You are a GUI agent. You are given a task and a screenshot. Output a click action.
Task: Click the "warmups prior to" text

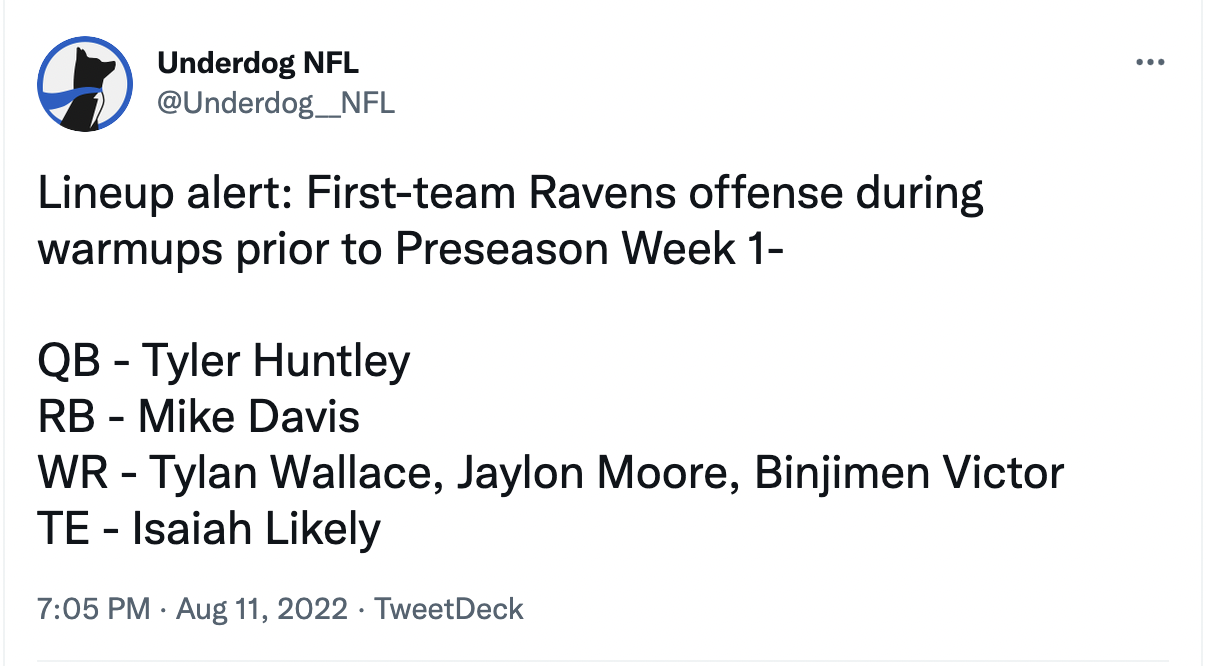(x=210, y=249)
